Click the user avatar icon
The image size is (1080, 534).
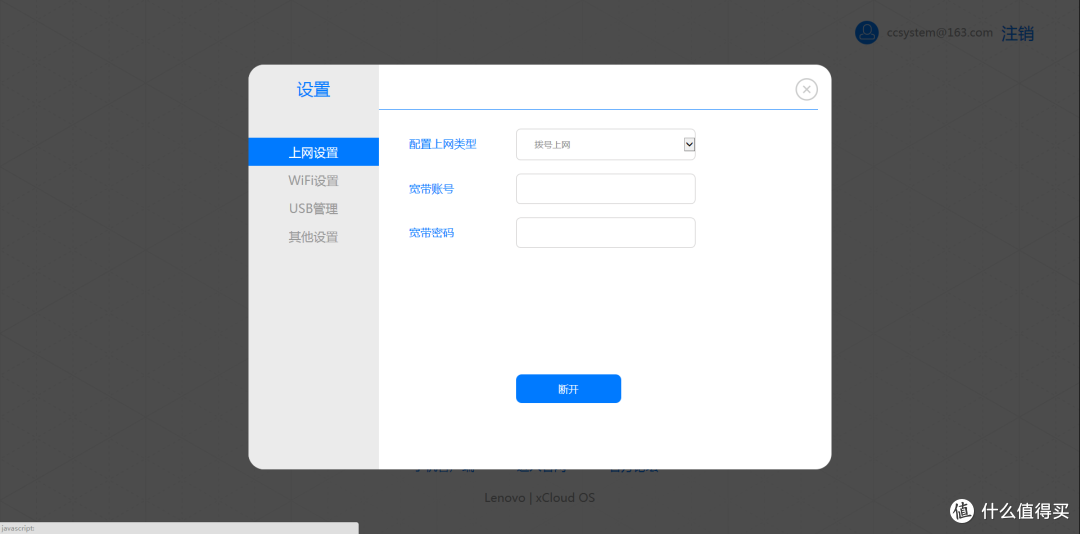pos(866,32)
